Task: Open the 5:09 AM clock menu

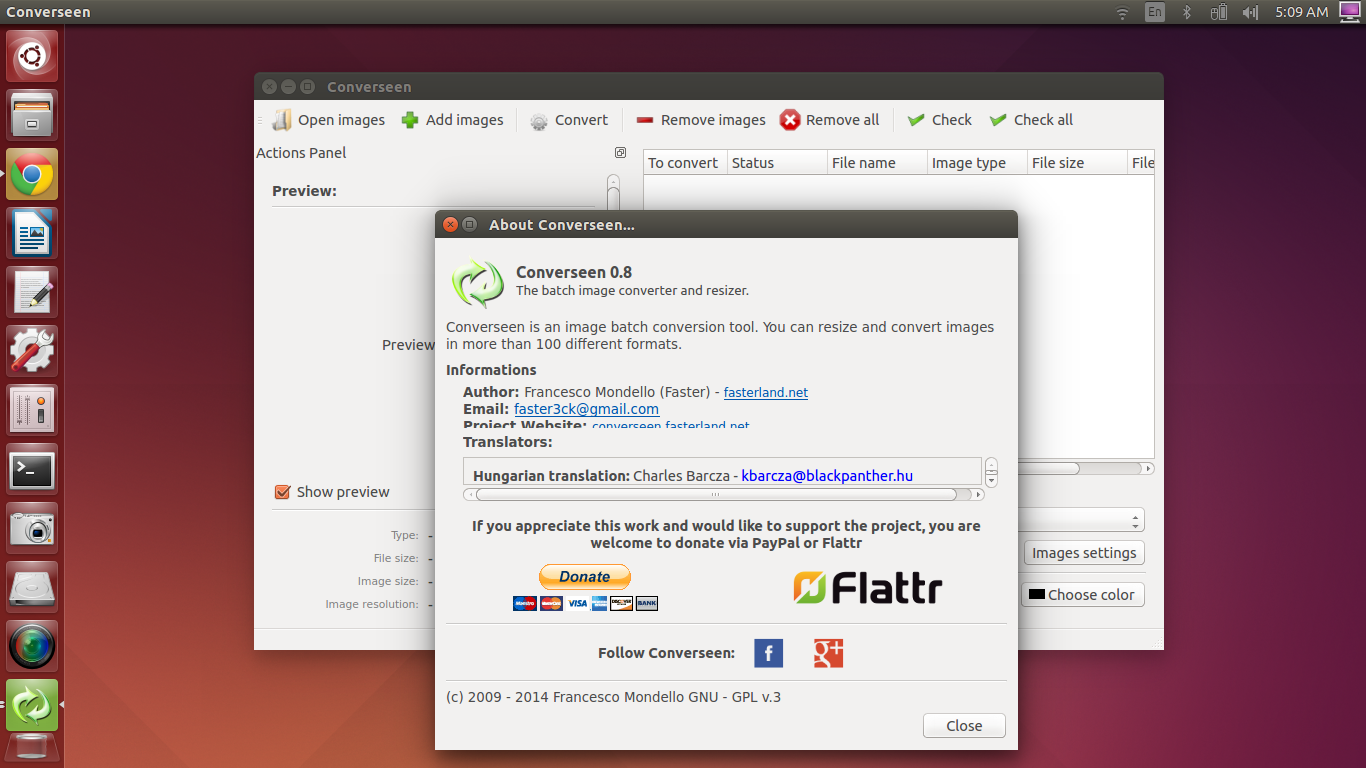Action: [x=1302, y=12]
